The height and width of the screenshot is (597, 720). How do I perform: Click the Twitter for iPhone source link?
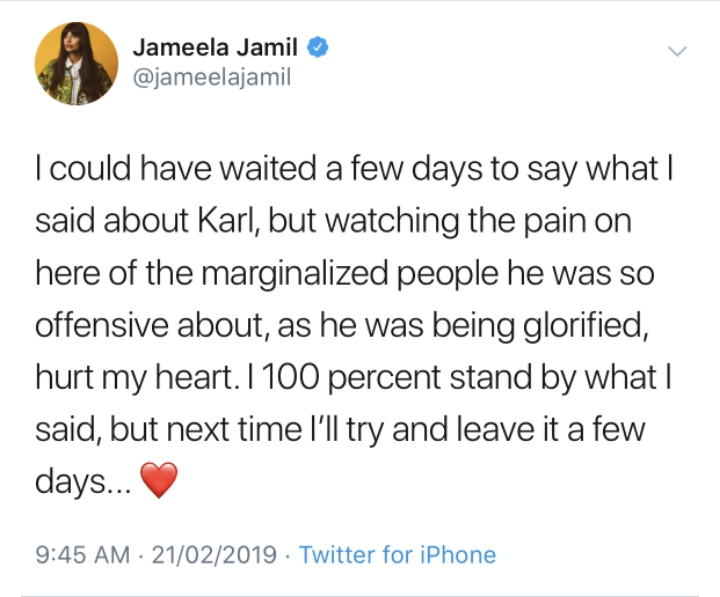click(x=397, y=554)
